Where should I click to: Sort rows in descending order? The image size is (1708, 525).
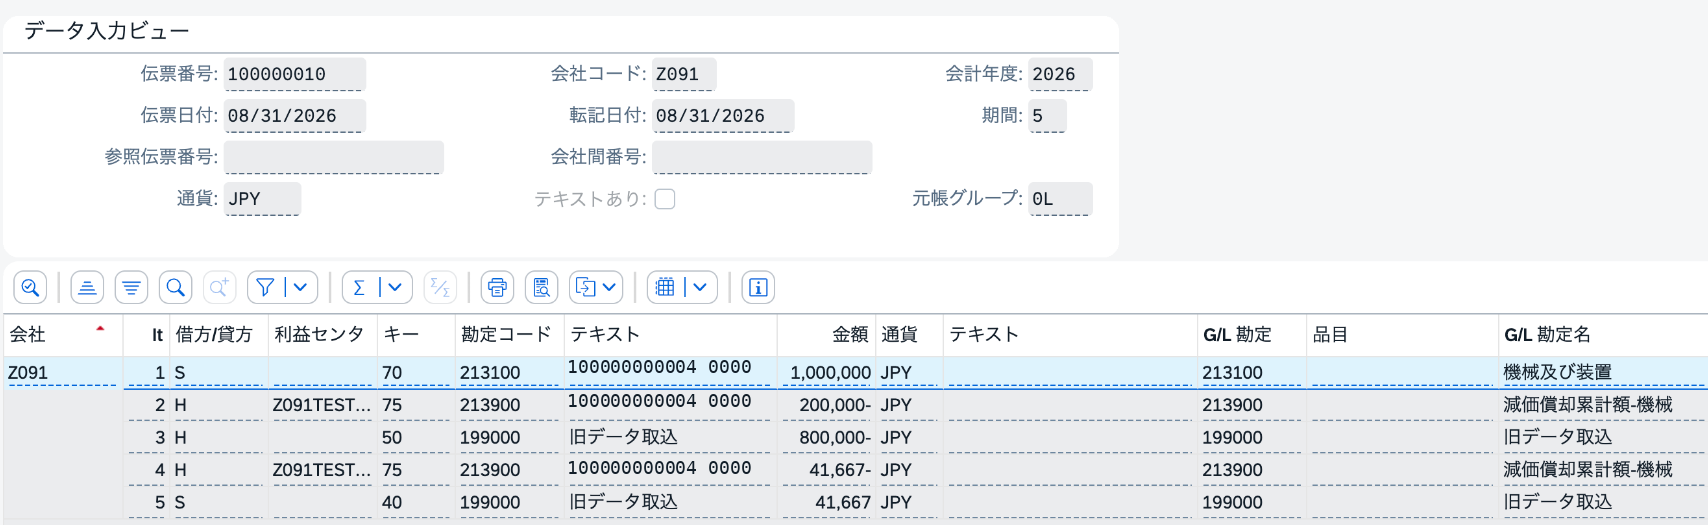pos(131,288)
